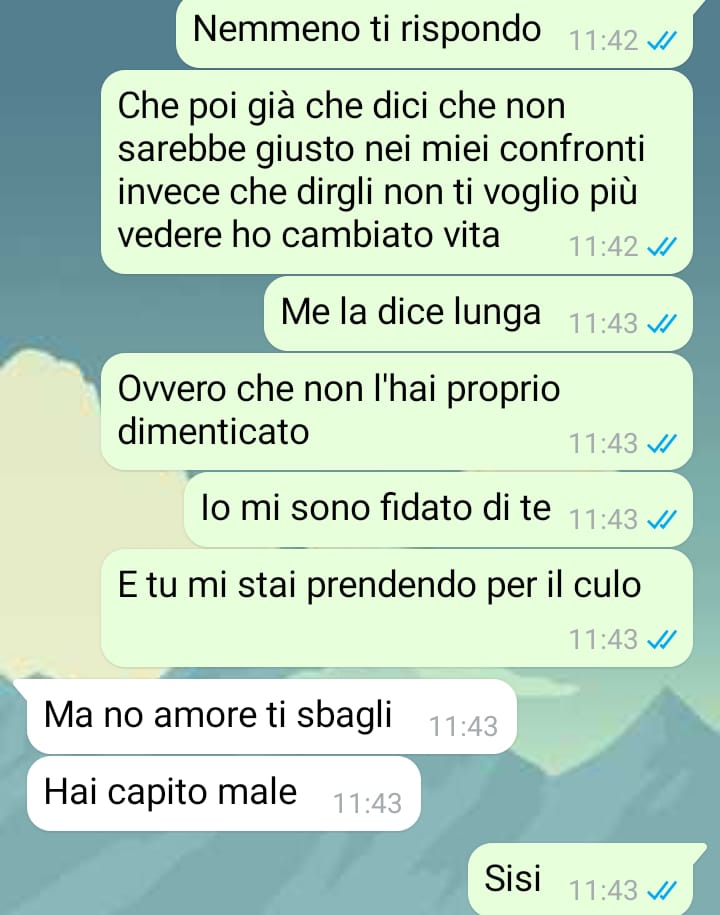Tap the 'Me la dice lunga' bubble
The image size is (720, 915).
tap(478, 314)
